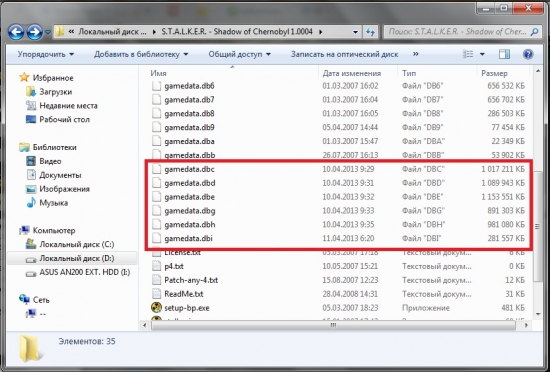Open recent locations dropdown arrow
Viewport: 550px width, 372px height.
(x=47, y=32)
